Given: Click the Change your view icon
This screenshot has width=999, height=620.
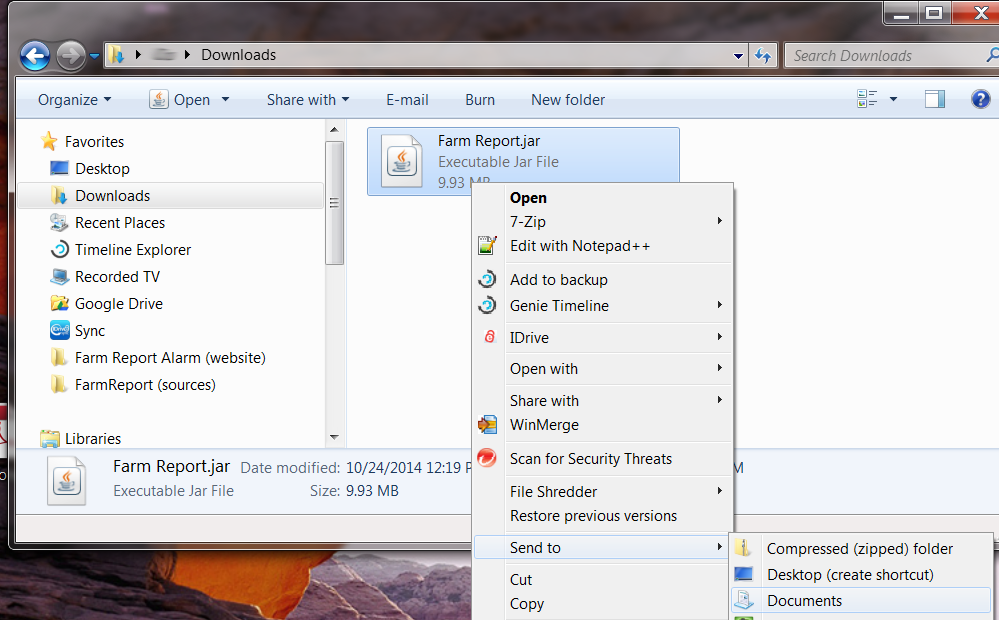Looking at the screenshot, I should pyautogui.click(x=867, y=99).
